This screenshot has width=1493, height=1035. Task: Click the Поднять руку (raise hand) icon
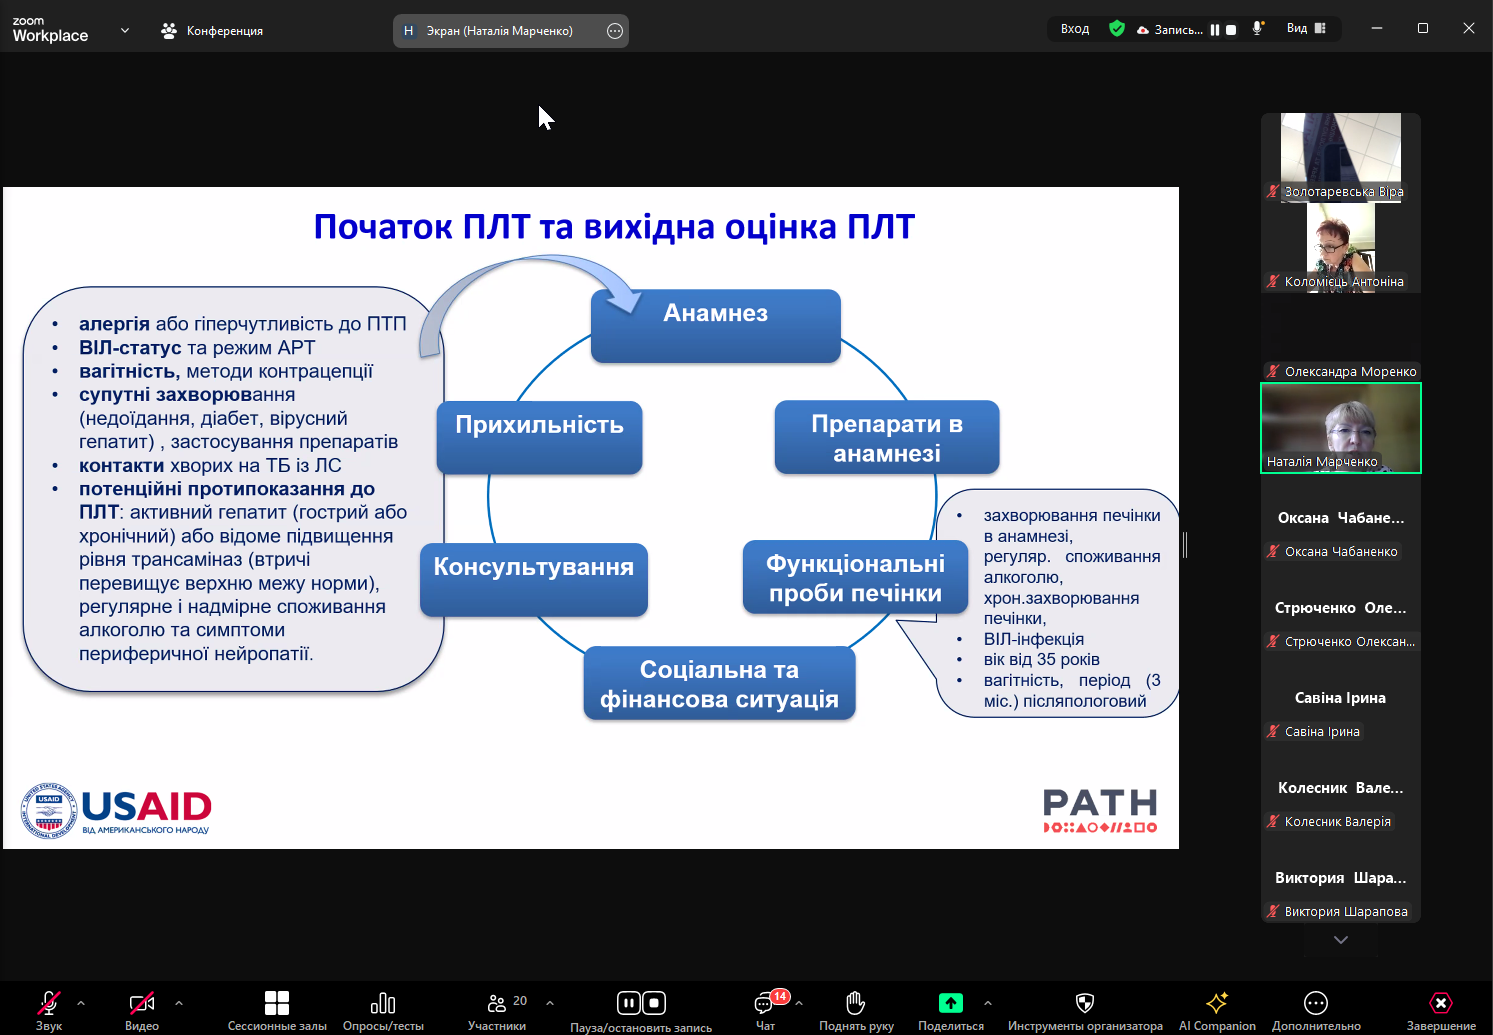[855, 1003]
